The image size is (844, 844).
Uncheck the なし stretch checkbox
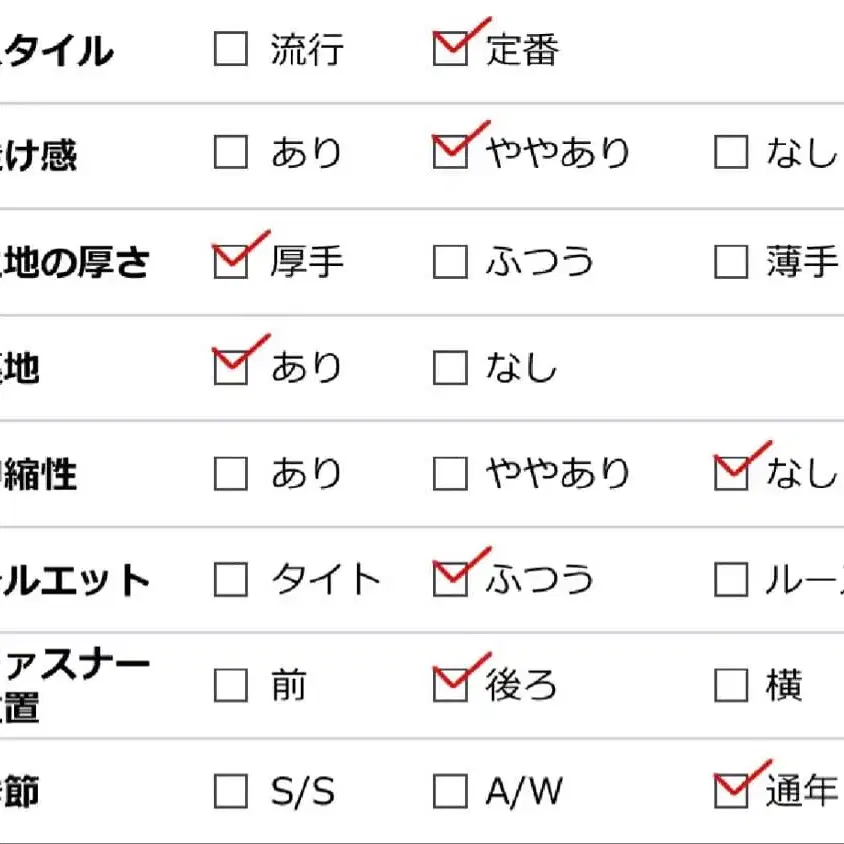[731, 473]
